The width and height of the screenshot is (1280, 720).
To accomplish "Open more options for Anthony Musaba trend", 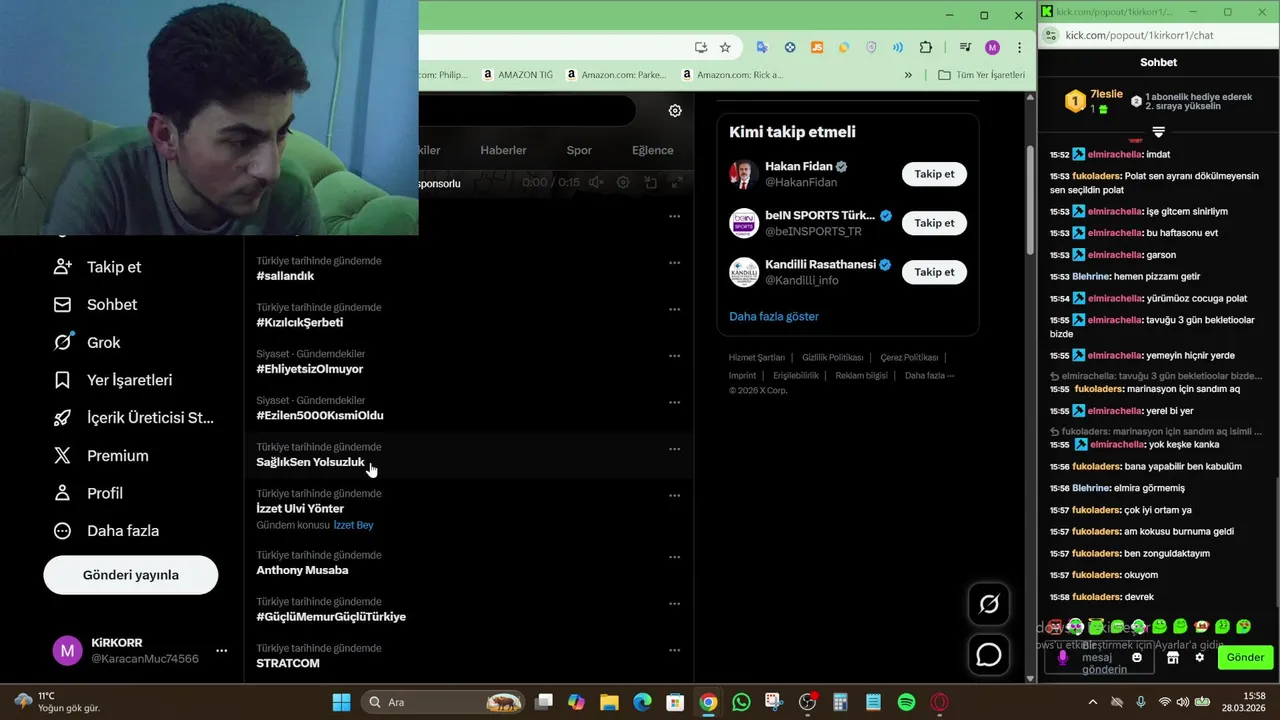I will click(x=674, y=557).
